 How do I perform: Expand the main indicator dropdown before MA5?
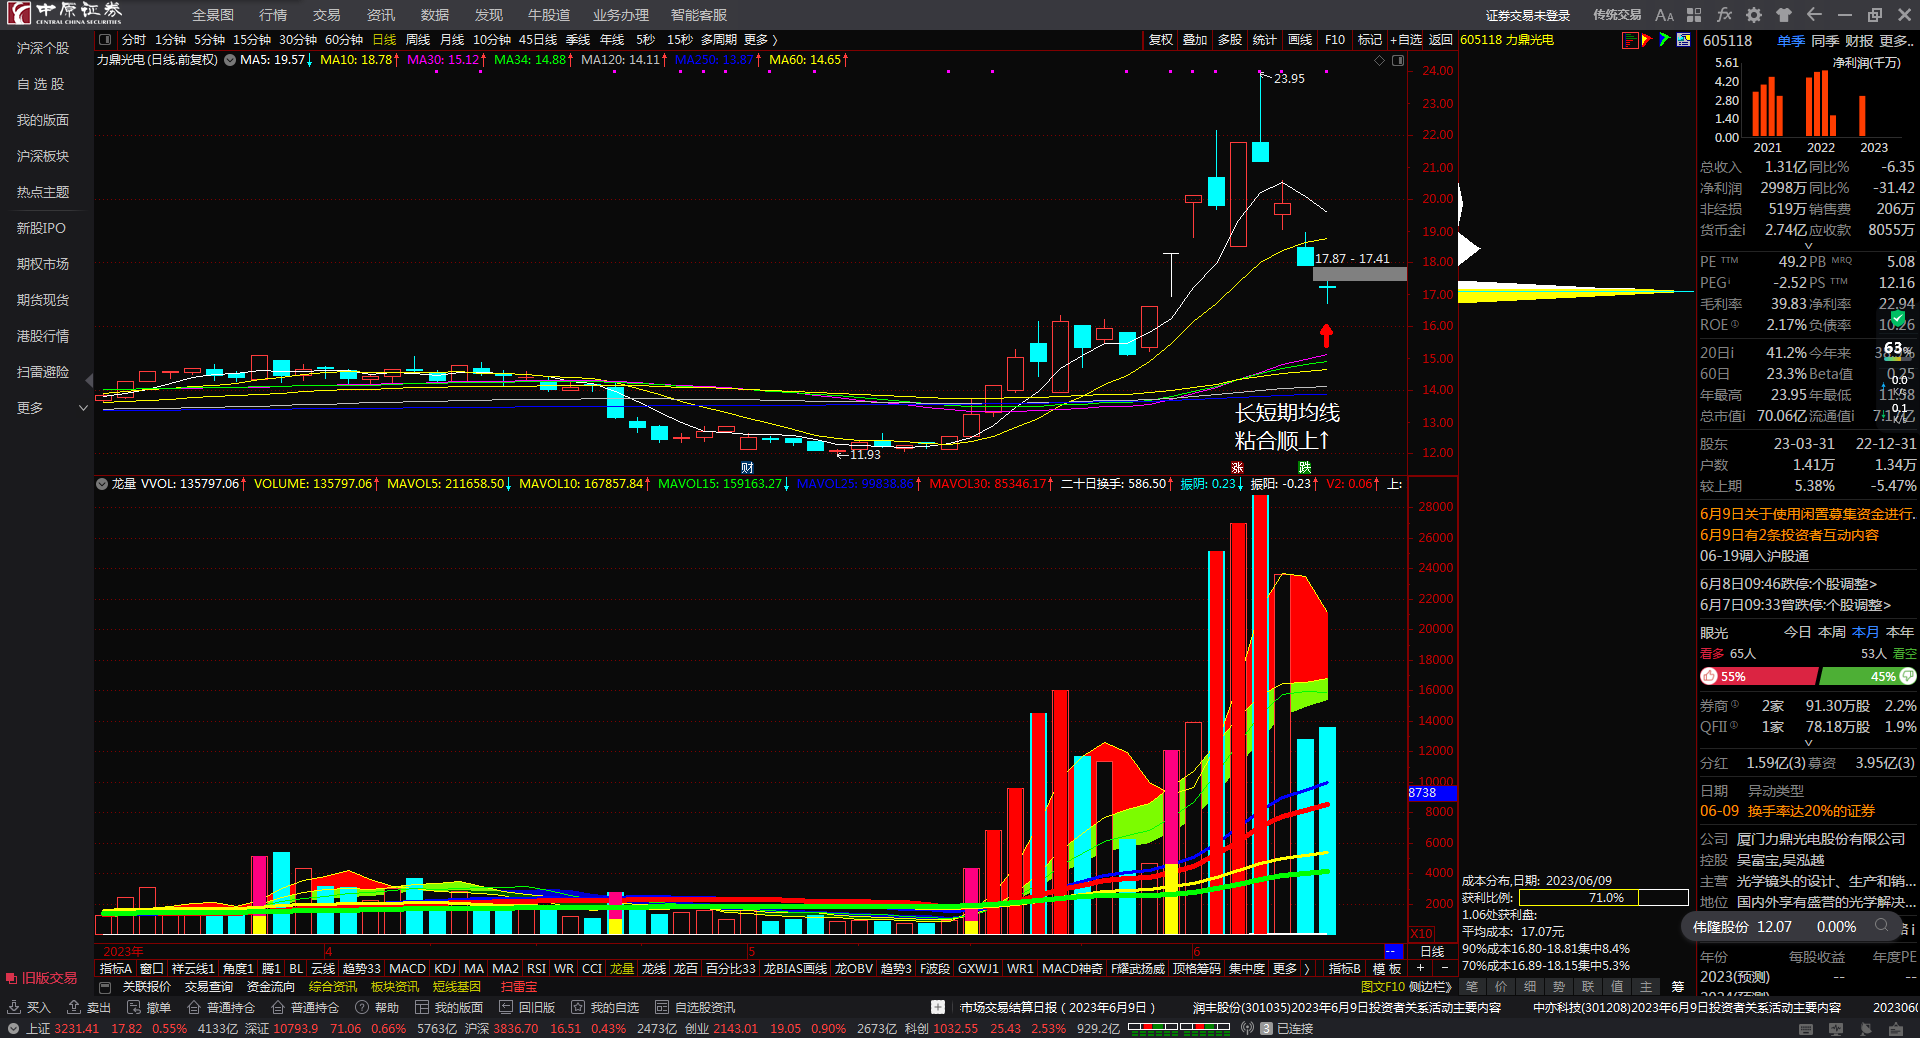click(230, 60)
